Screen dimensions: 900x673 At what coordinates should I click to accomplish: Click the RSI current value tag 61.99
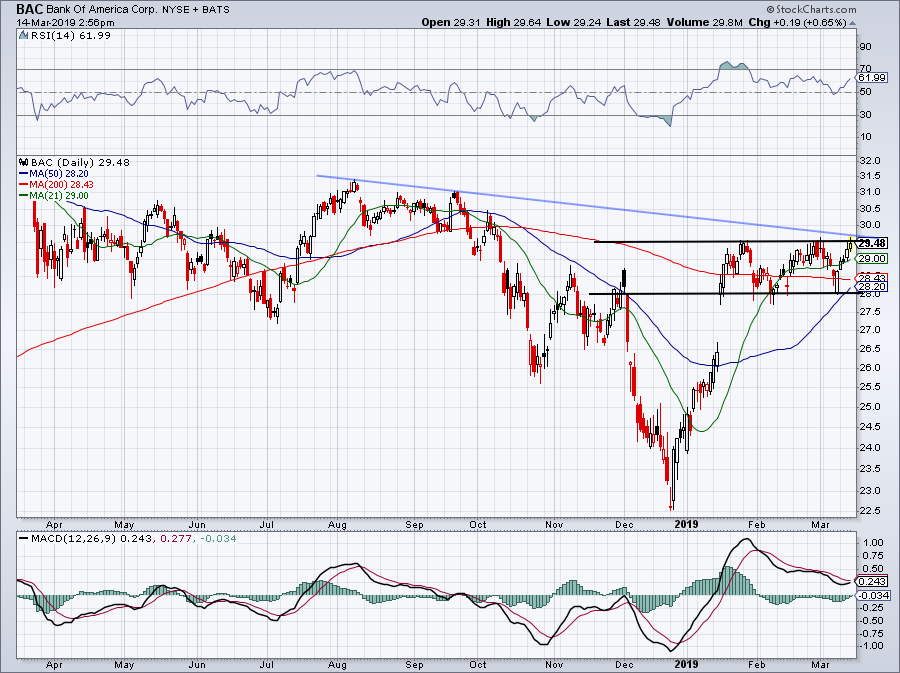(x=872, y=77)
